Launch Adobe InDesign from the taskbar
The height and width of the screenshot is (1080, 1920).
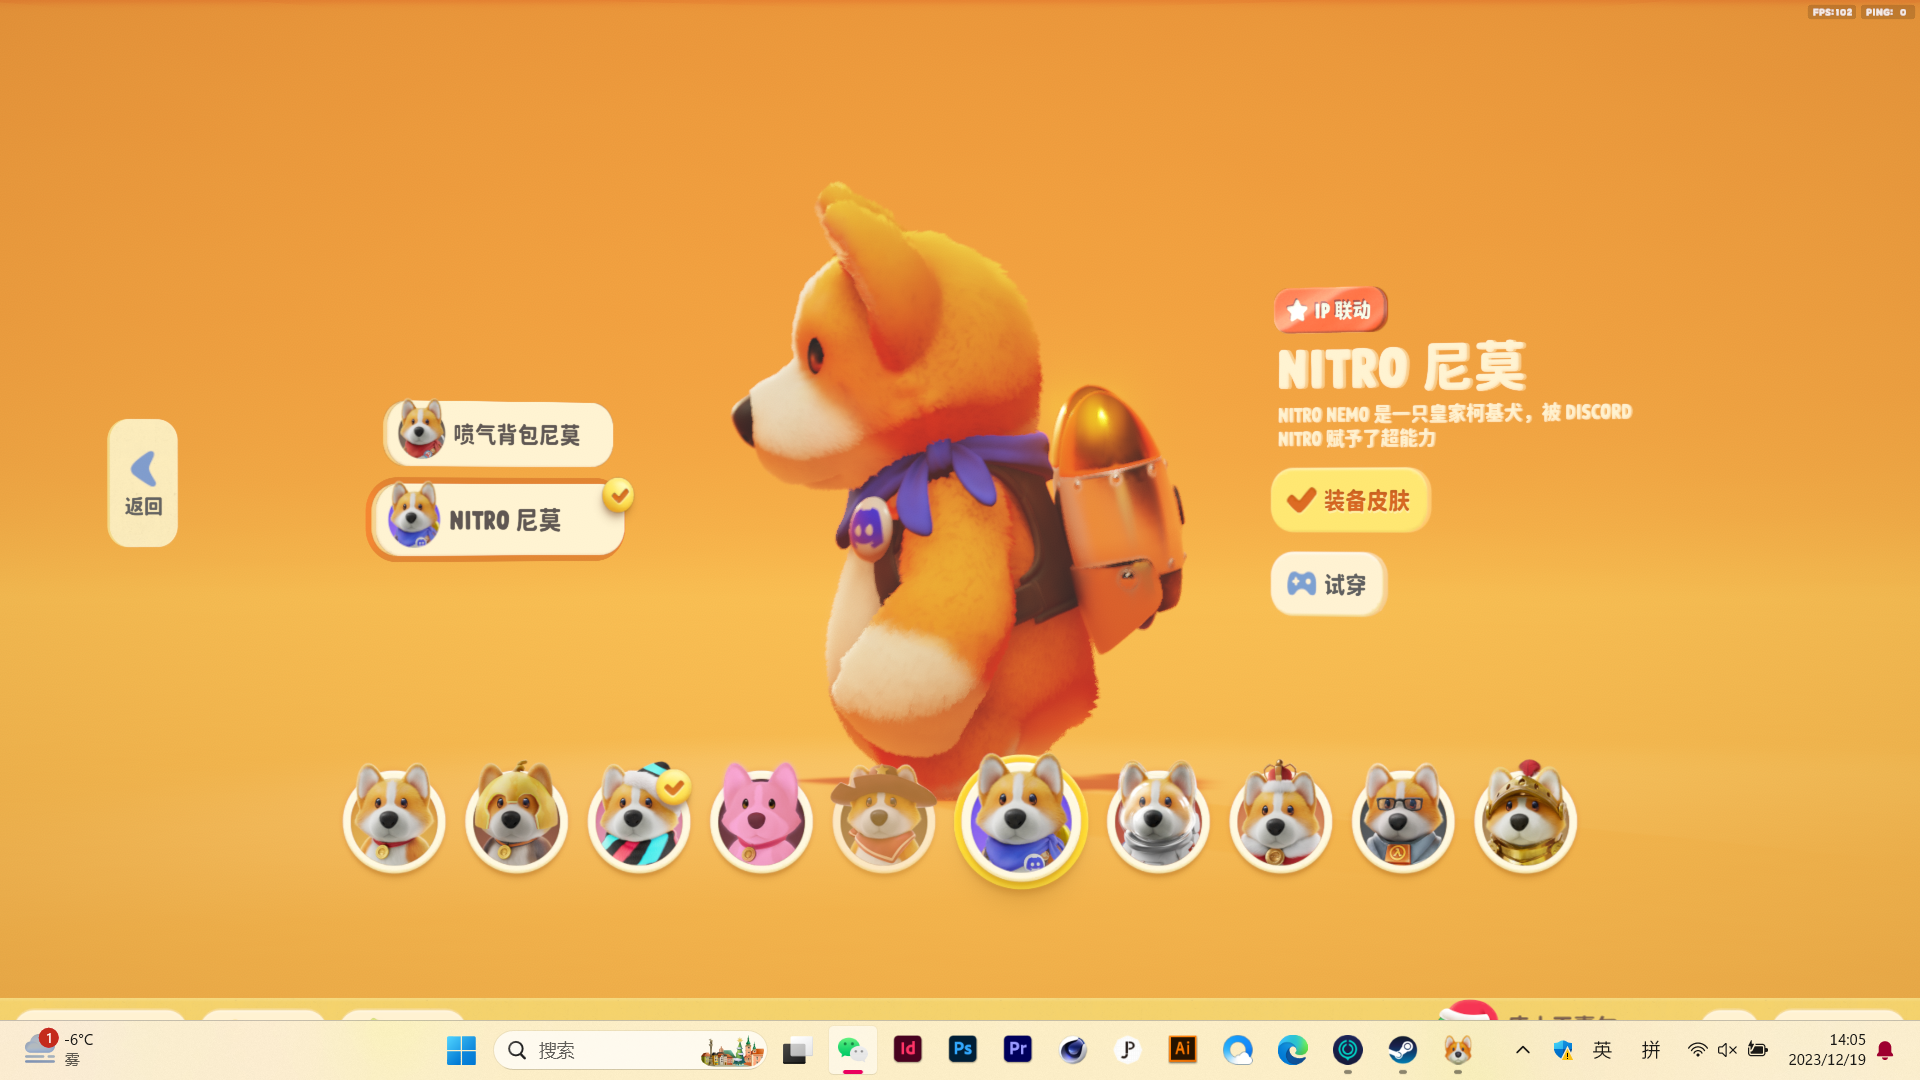908,1049
